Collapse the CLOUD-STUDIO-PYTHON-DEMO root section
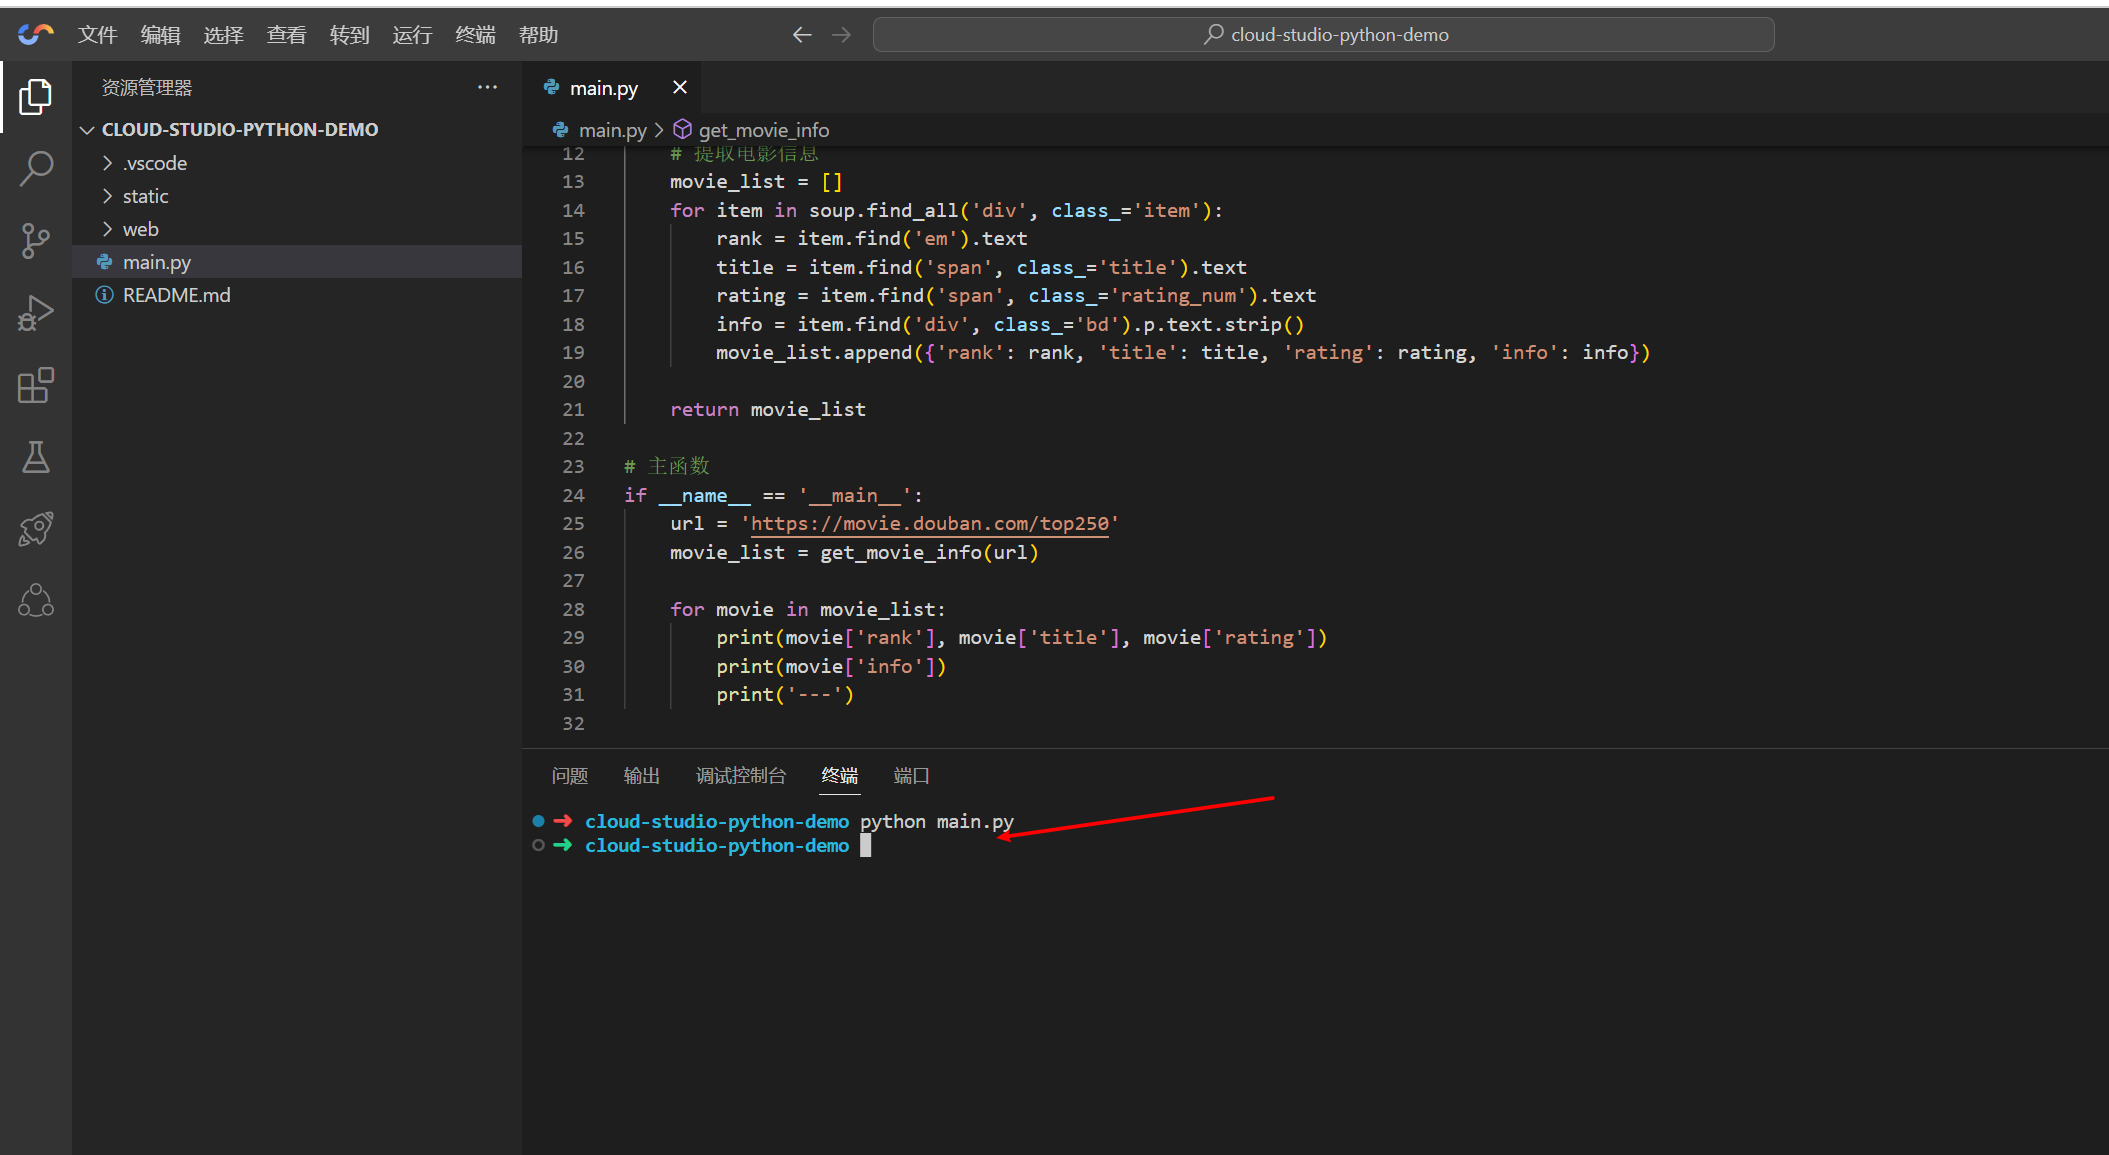 [239, 130]
